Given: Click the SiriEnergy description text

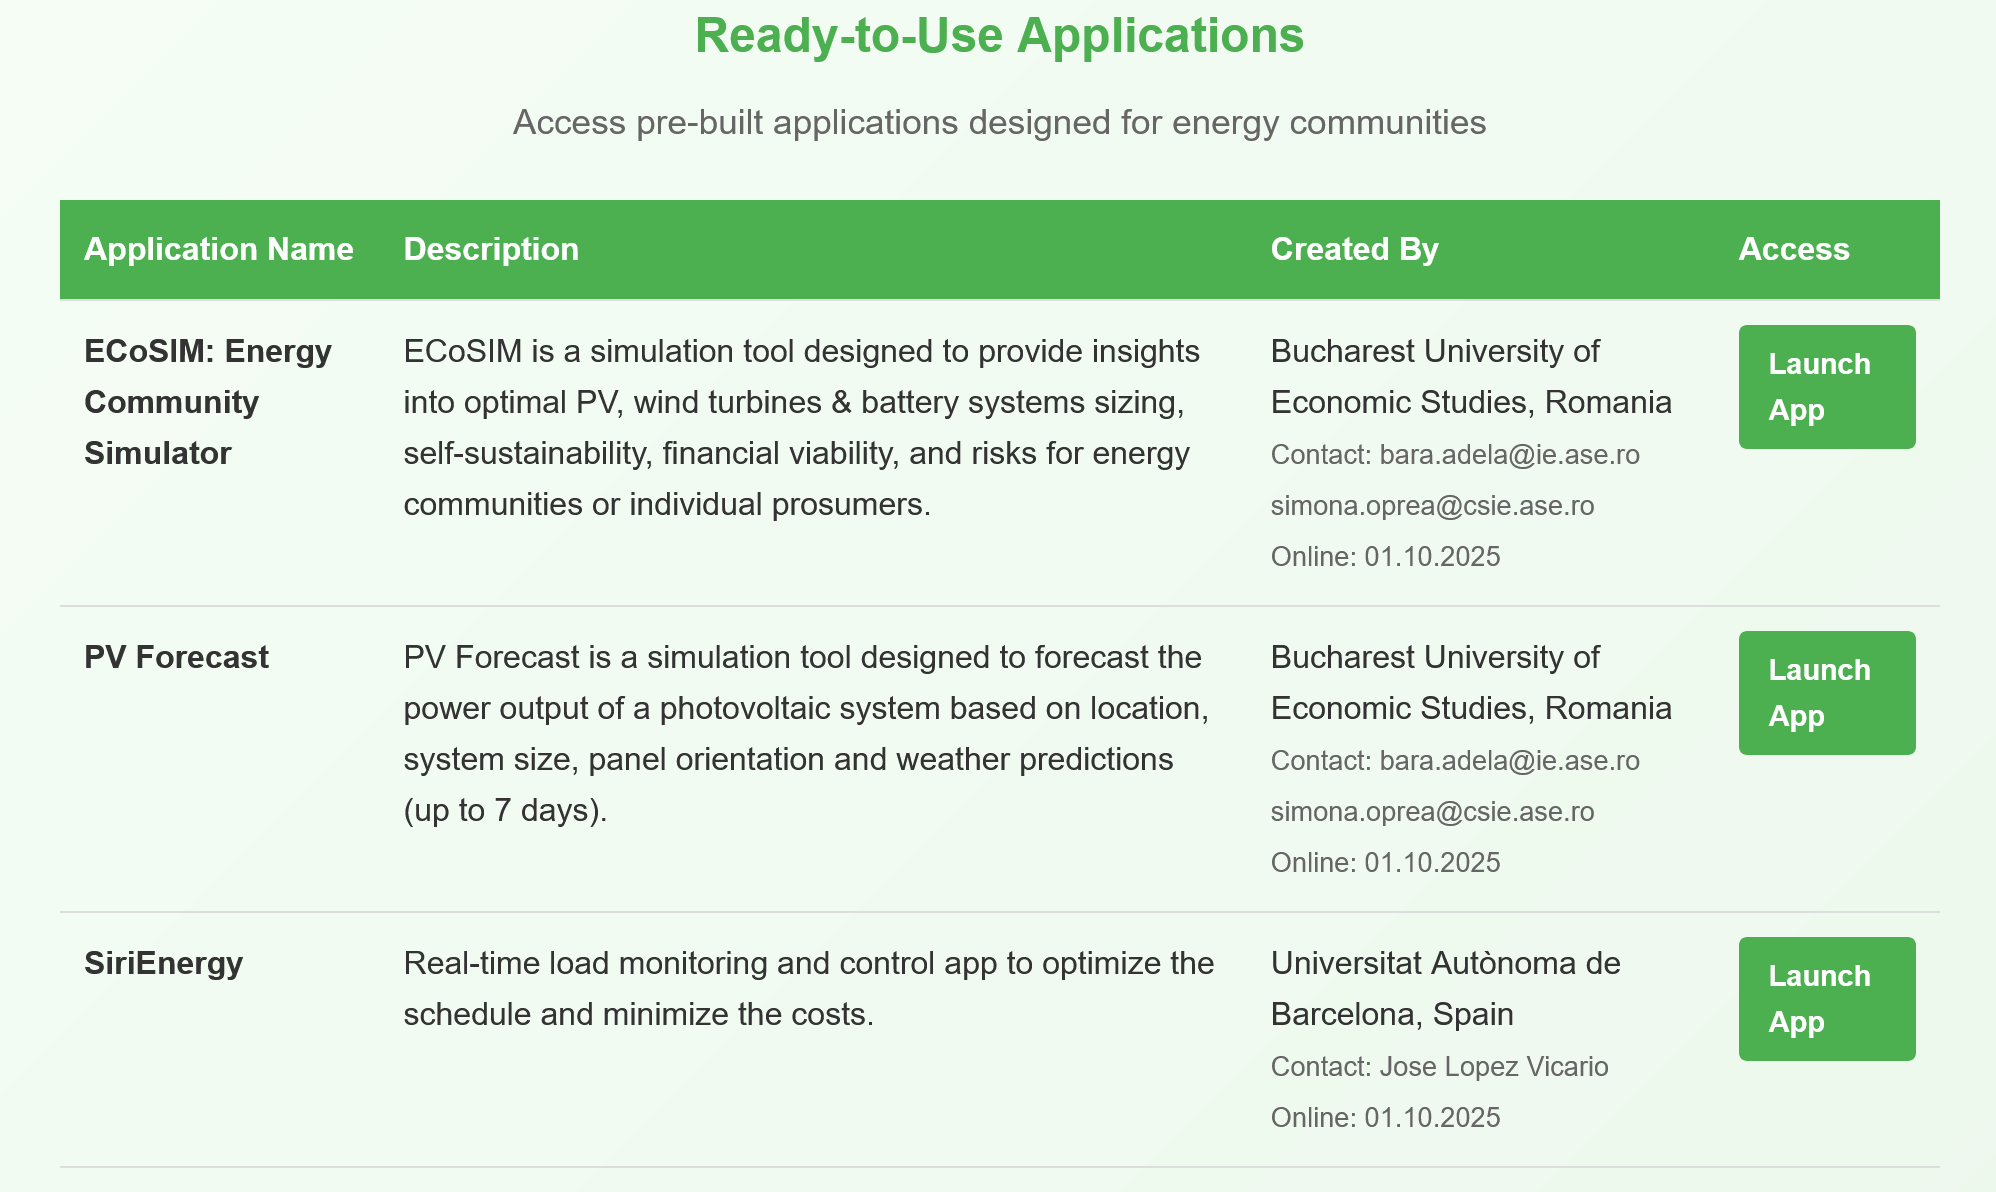Looking at the screenshot, I should click(808, 989).
